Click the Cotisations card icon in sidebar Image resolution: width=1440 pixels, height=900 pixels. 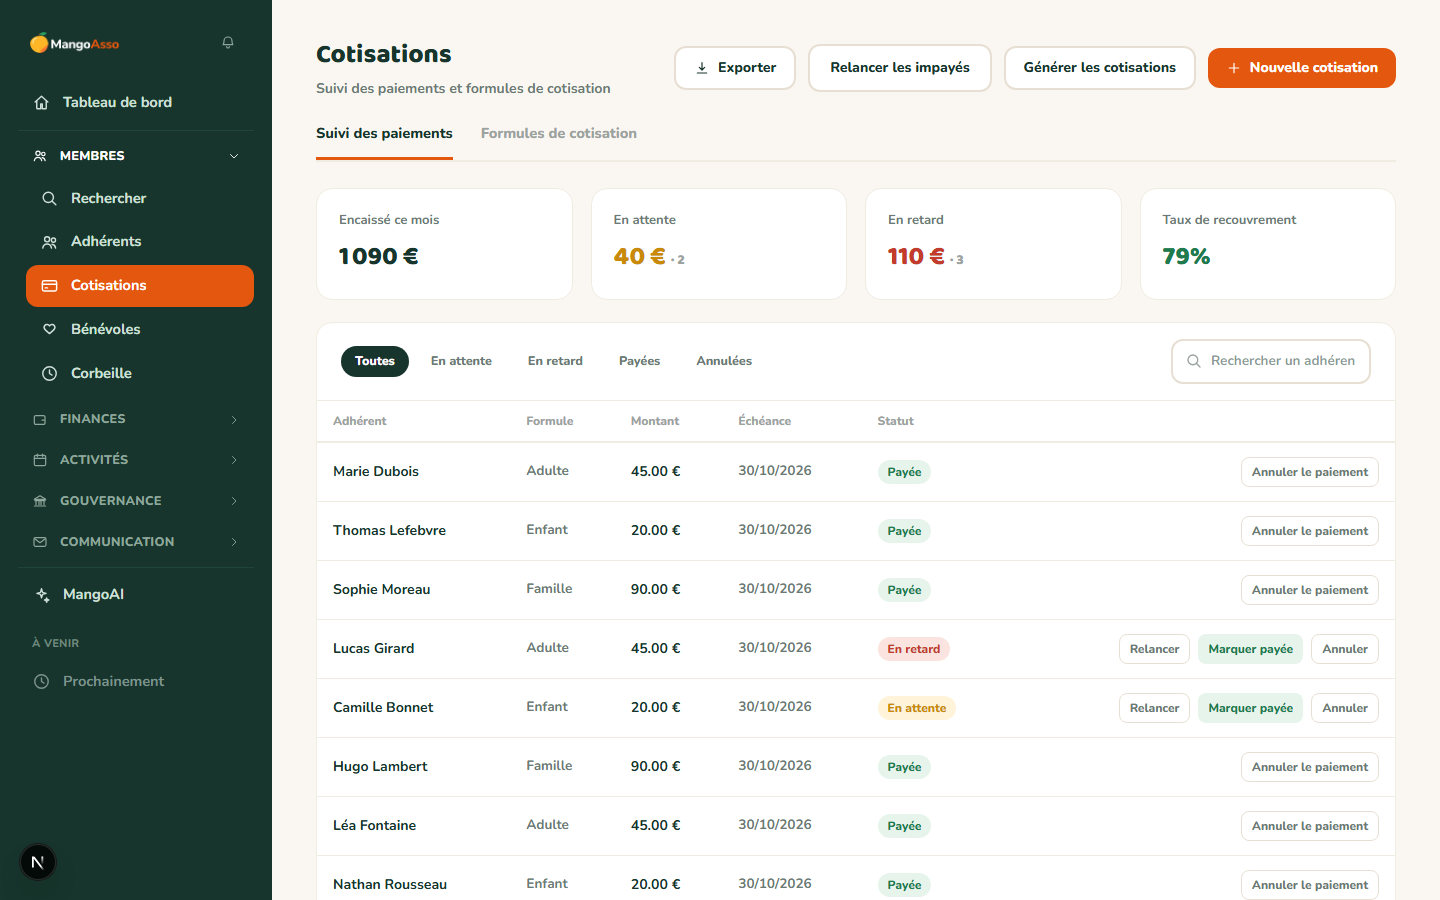click(x=49, y=286)
